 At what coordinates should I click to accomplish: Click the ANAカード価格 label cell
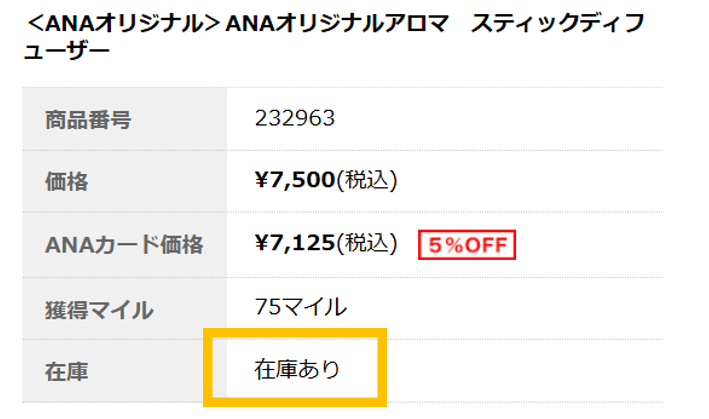click(x=124, y=245)
